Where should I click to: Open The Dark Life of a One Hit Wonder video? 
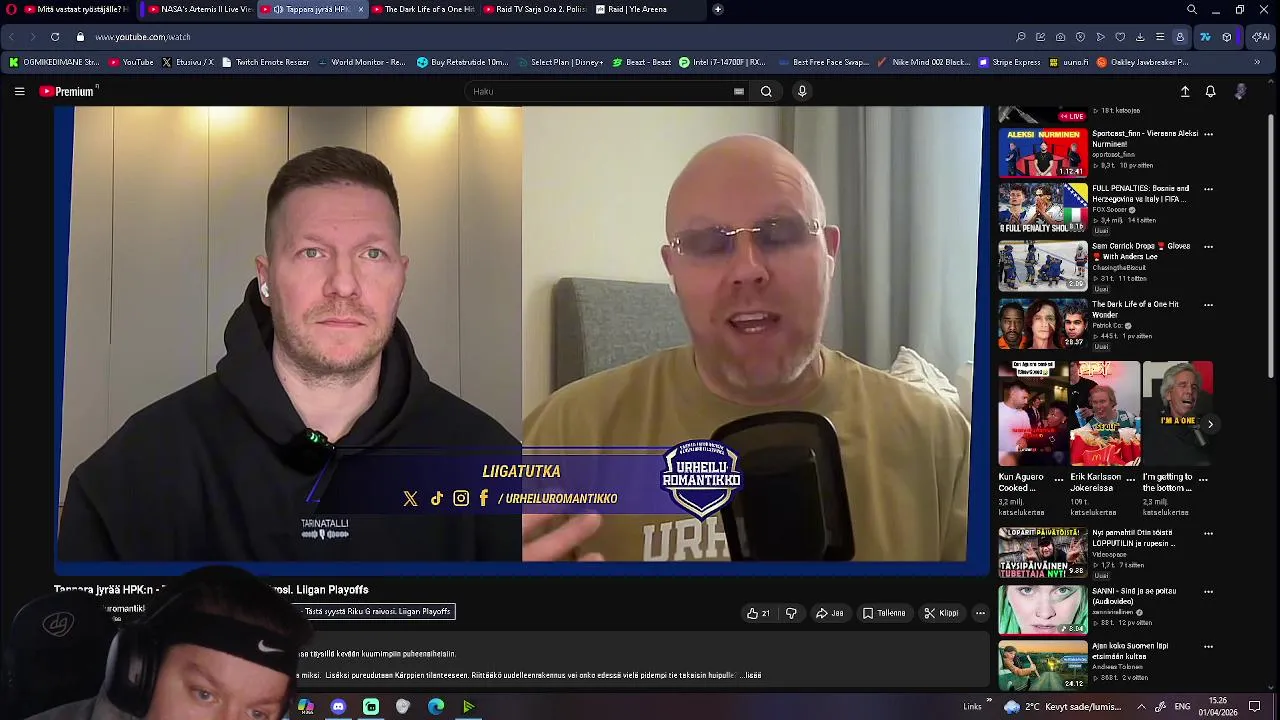pos(1043,324)
